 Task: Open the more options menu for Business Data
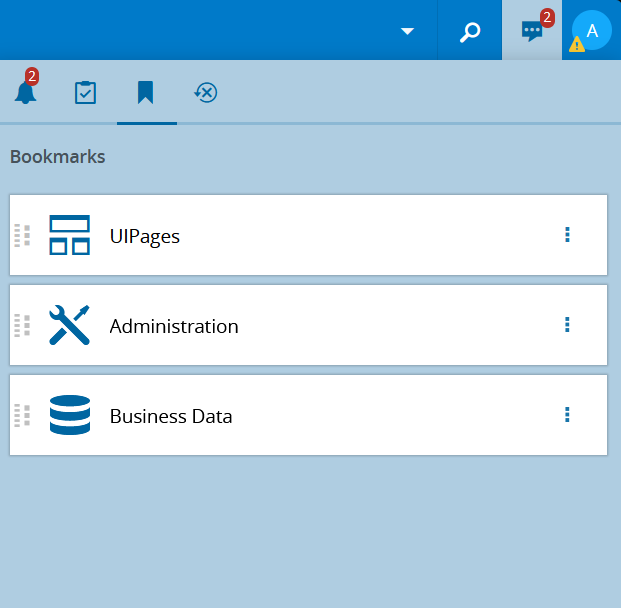coord(567,414)
